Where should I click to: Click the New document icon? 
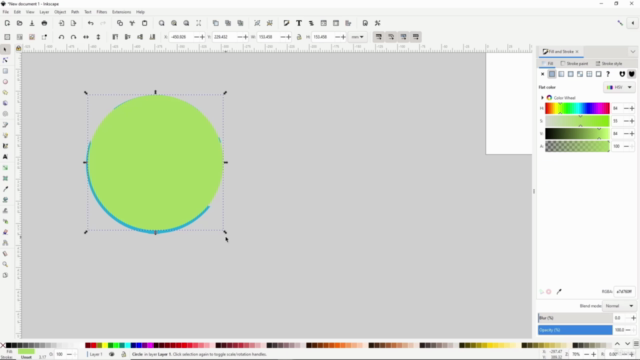click(x=7, y=23)
